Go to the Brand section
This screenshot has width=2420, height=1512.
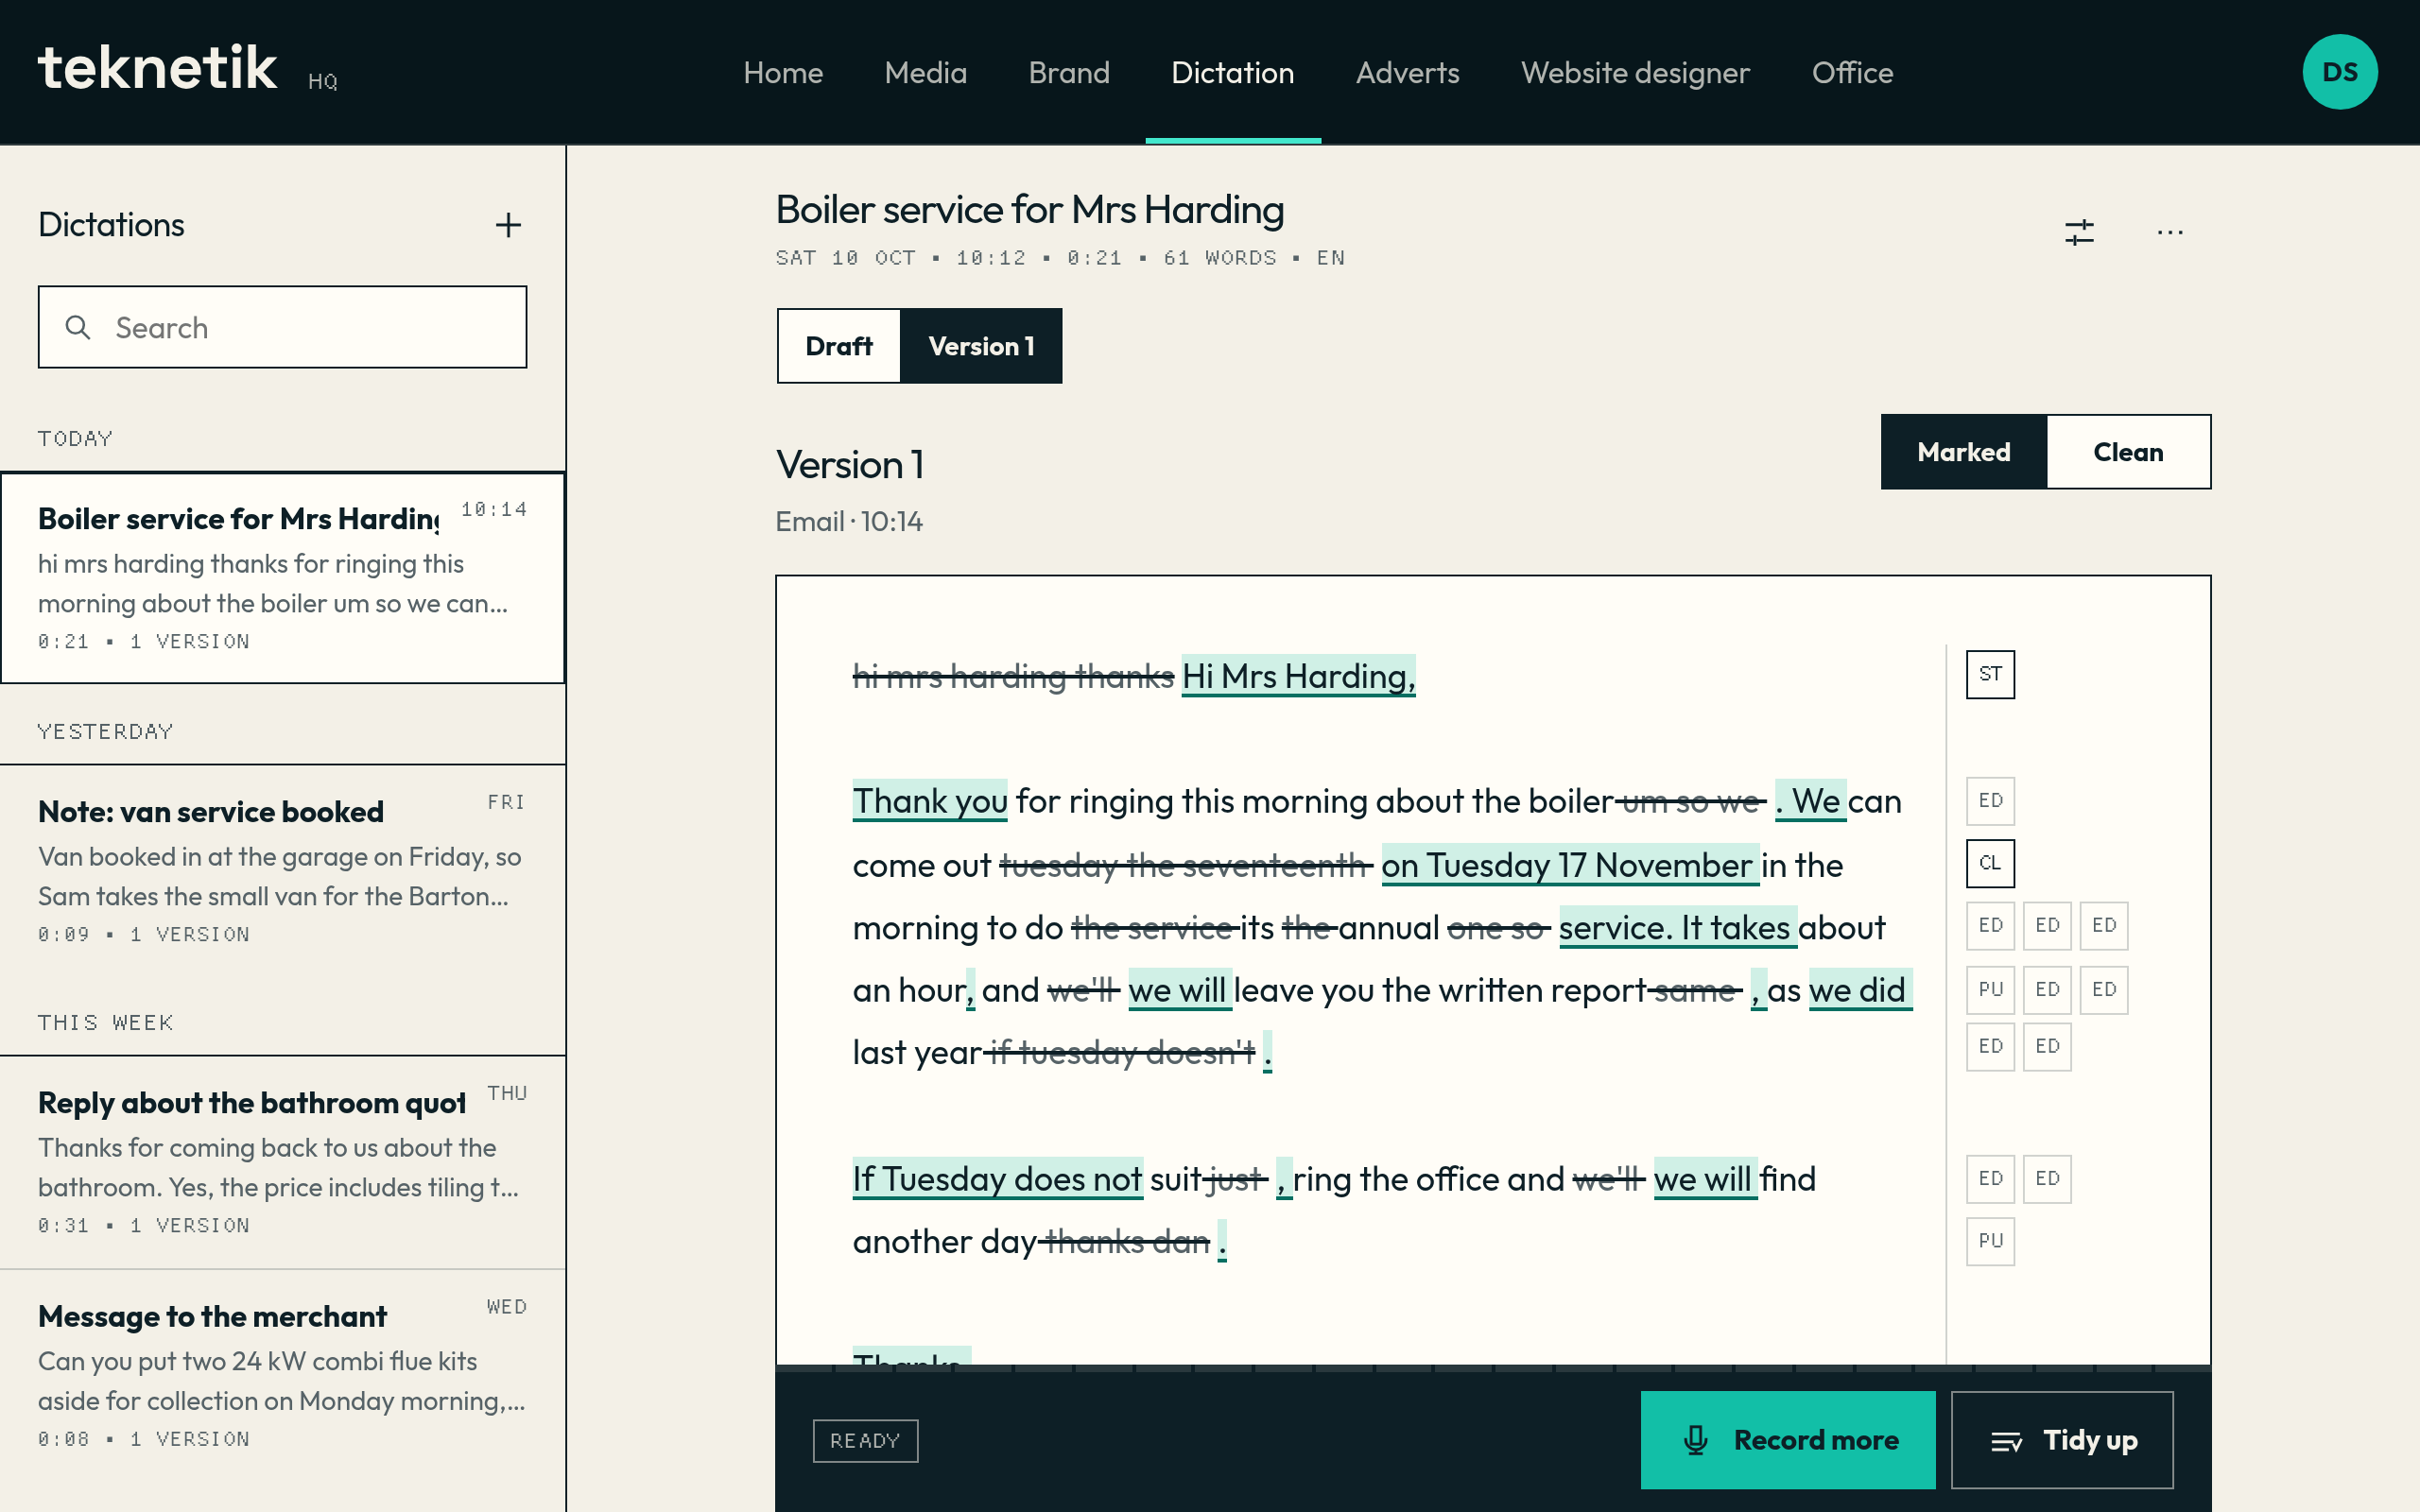coord(1069,72)
